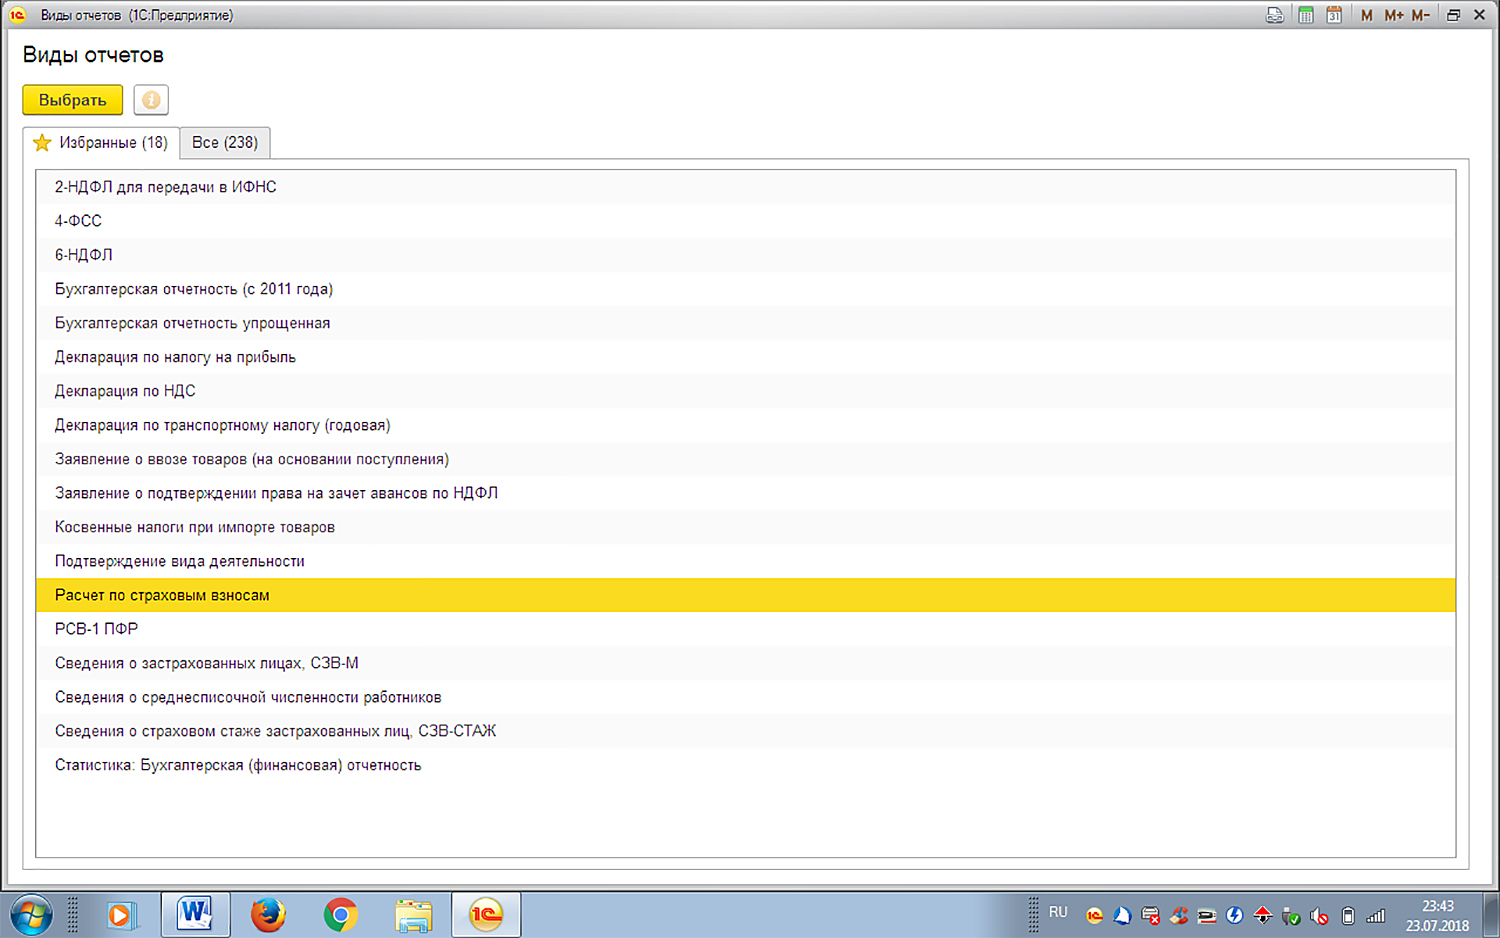This screenshot has height=938, width=1500.
Task: Click the Выбрать button
Action: pyautogui.click(x=72, y=100)
